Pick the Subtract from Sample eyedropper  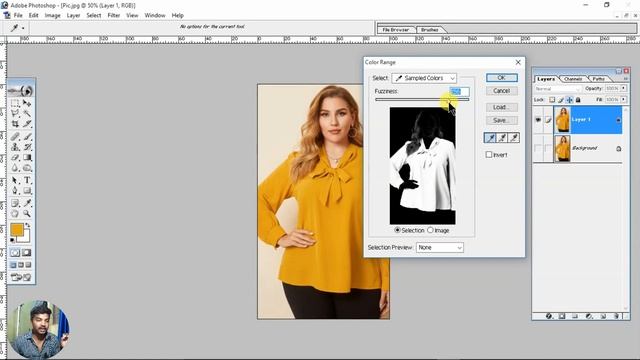[513, 138]
